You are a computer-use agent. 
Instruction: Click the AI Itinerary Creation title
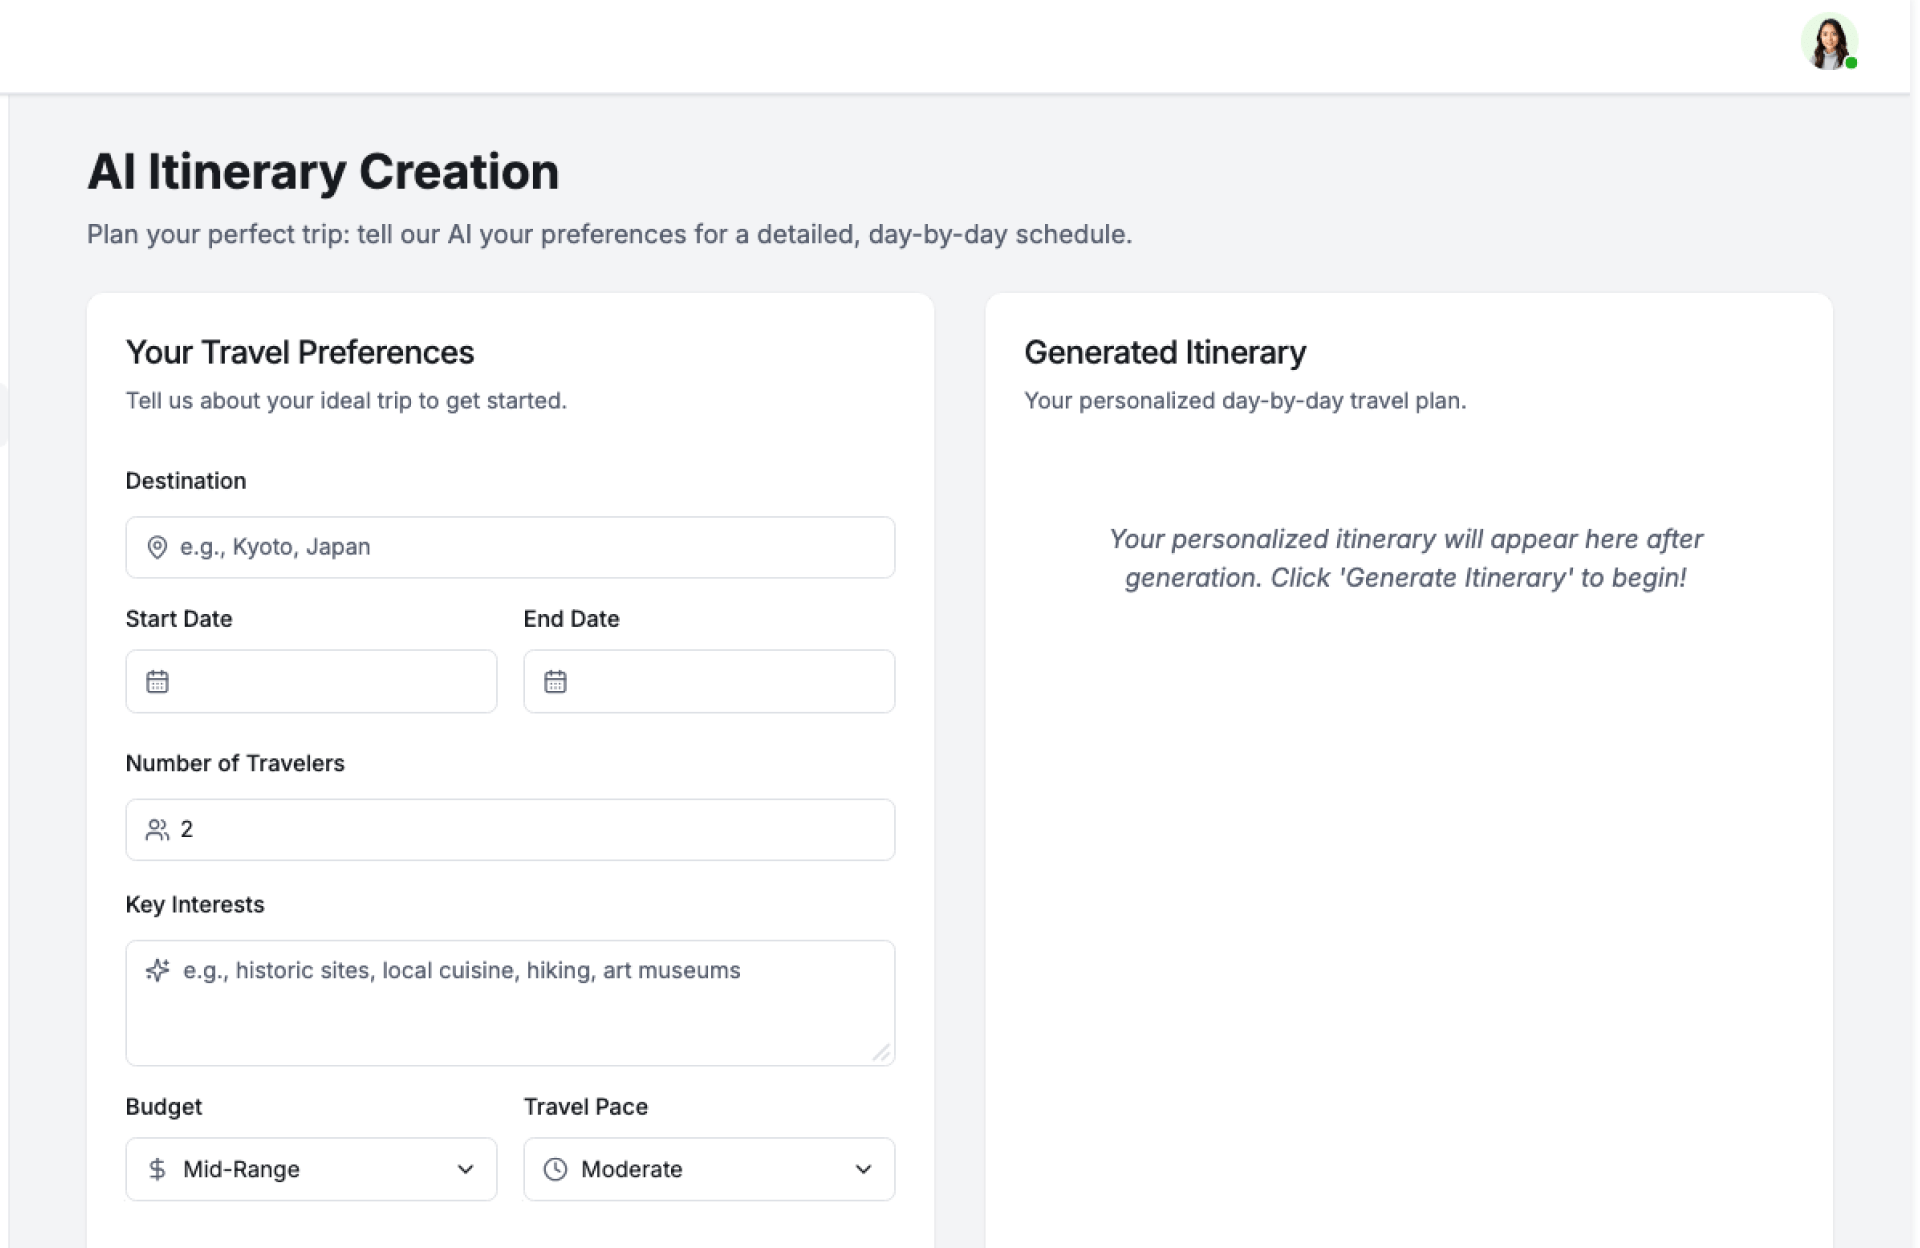323,171
